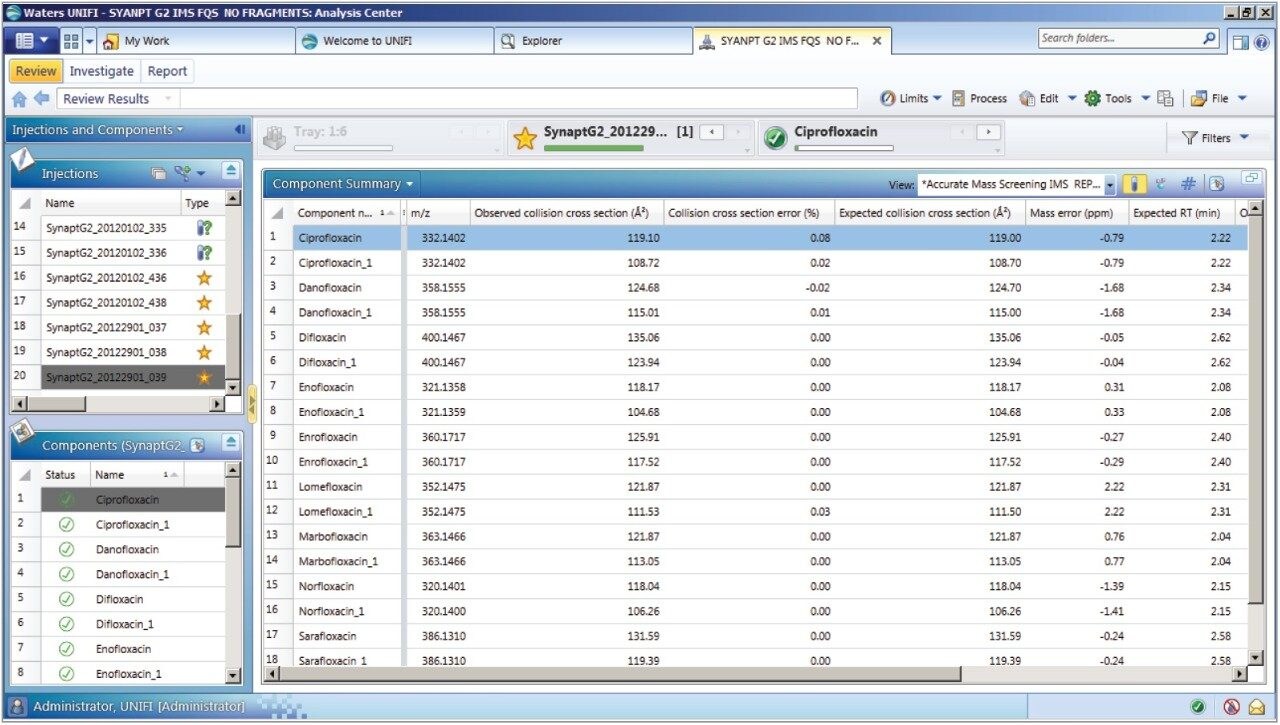Switch to the Report tab
Viewport: 1280px width, 725px height.
point(167,71)
